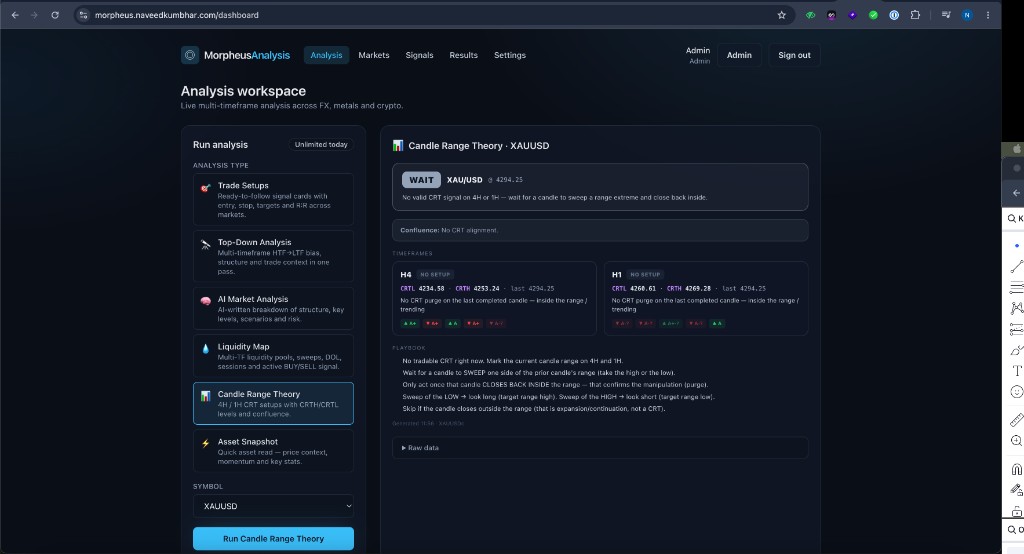The width and height of the screenshot is (1024, 554).
Task: Select the ruler measure tool in side window
Action: pos(1016,420)
